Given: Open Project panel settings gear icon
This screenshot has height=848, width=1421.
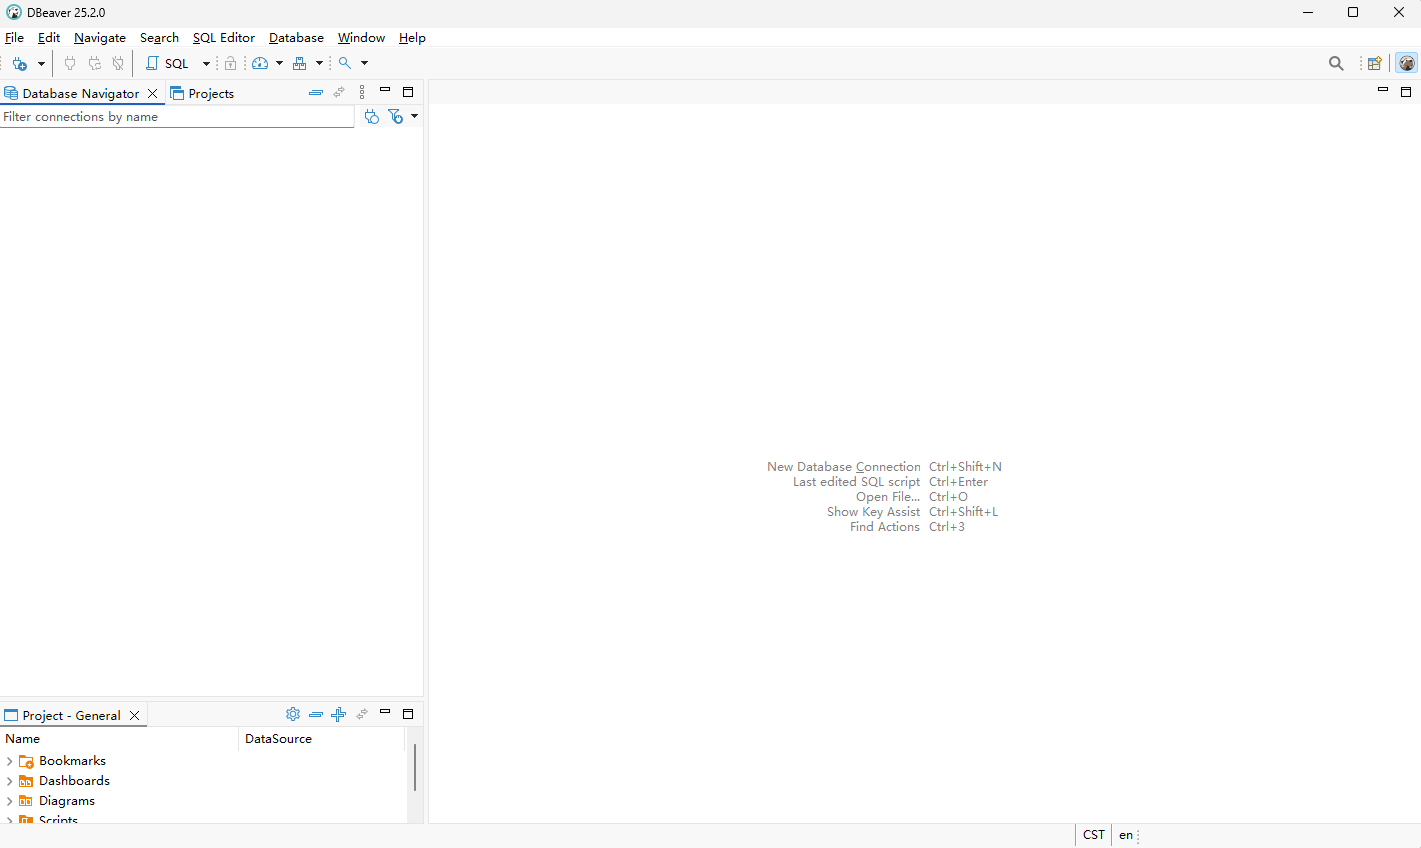Looking at the screenshot, I should (293, 714).
